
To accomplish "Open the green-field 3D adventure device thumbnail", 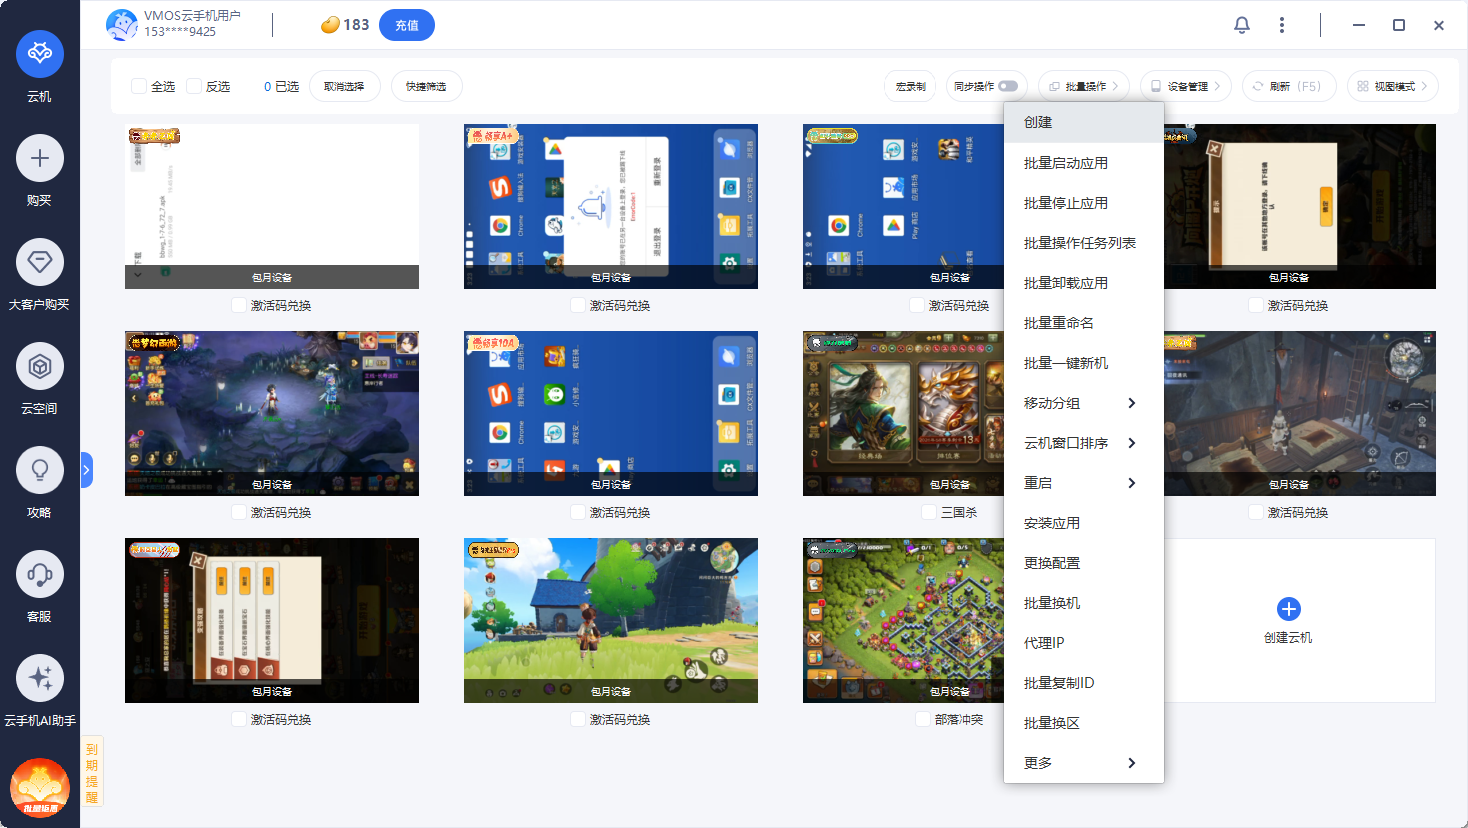I will pos(611,620).
